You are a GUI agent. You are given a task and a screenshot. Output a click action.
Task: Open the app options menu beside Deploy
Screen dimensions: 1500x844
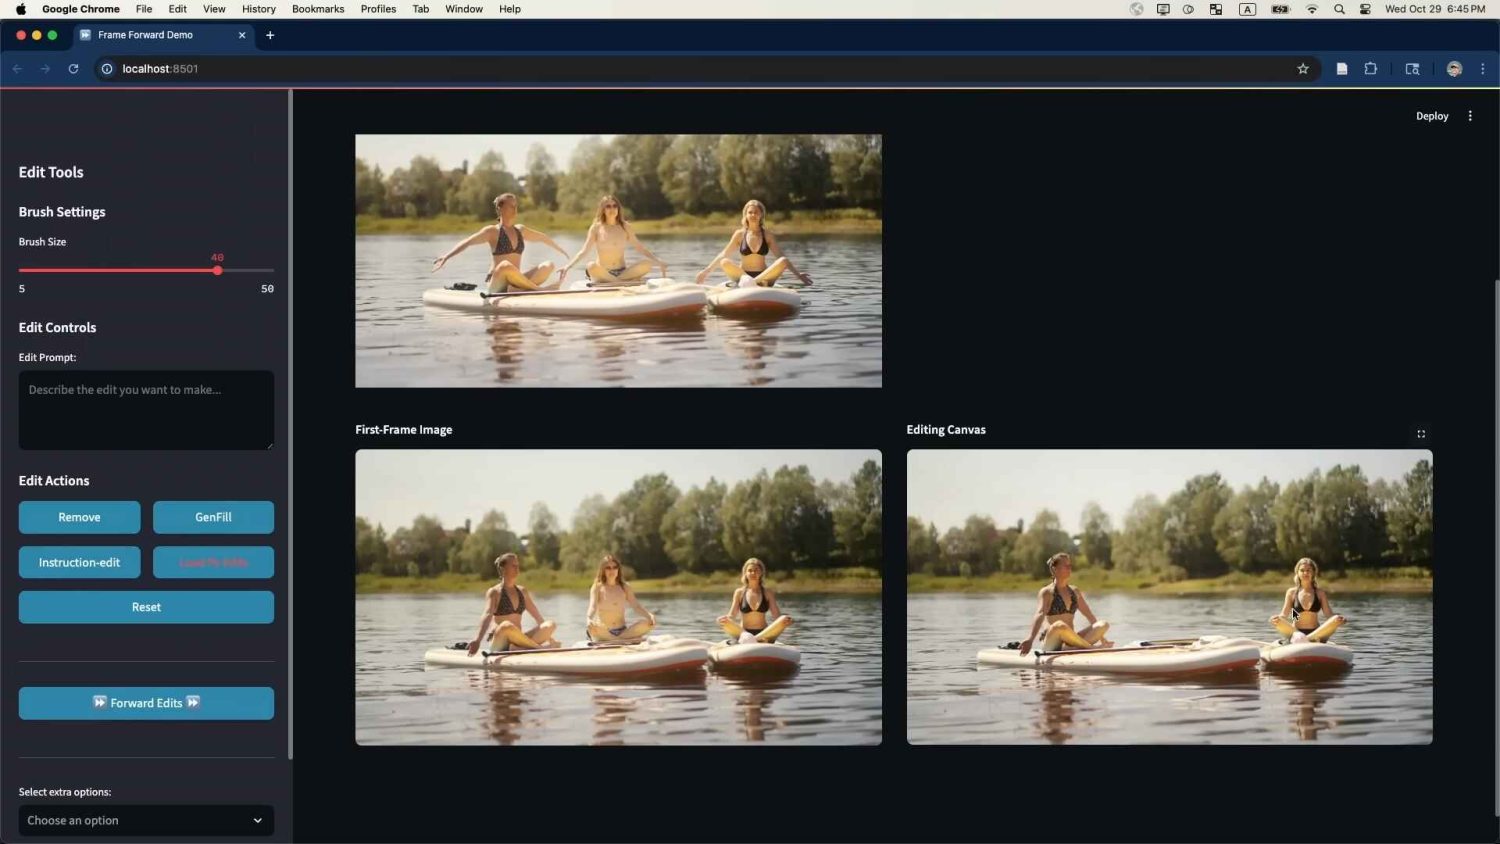(1470, 115)
